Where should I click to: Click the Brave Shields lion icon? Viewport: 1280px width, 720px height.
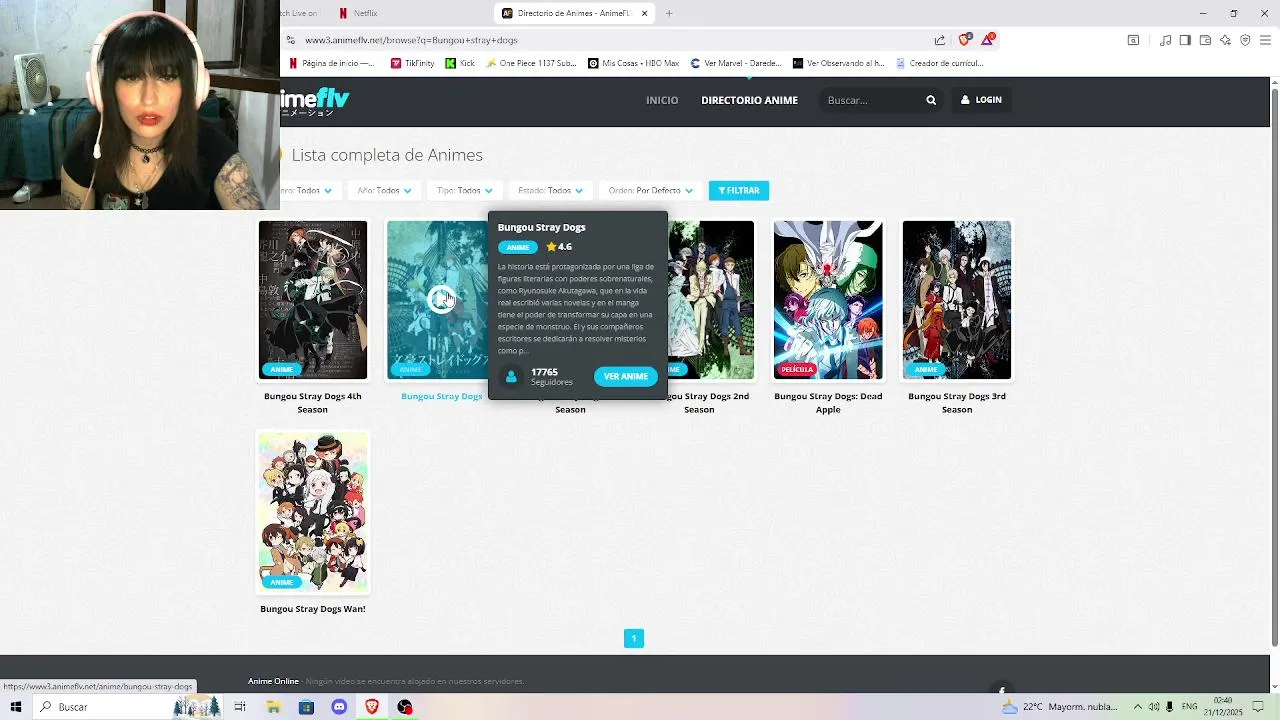[964, 40]
